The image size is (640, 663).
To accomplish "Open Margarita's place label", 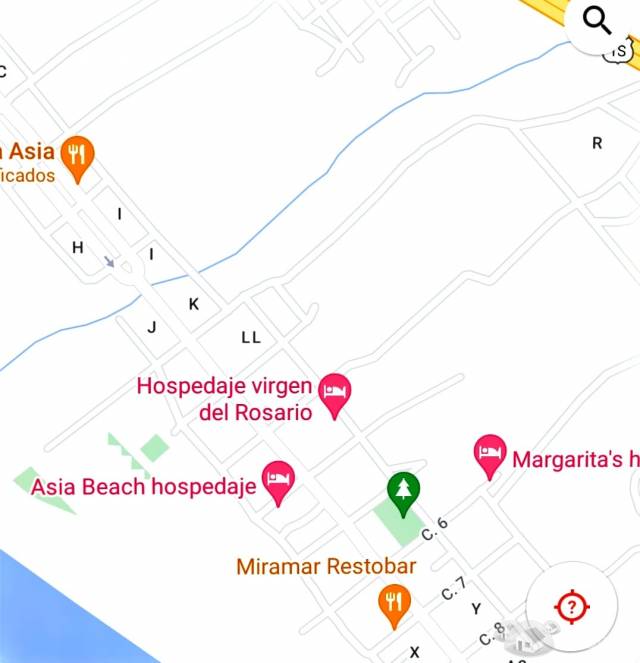I will [x=575, y=460].
